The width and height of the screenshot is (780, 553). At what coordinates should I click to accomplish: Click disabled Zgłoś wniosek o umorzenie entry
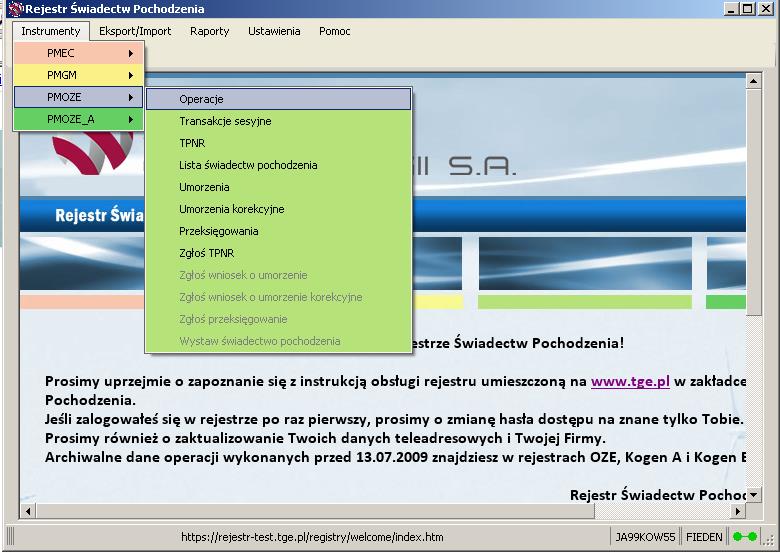[279, 275]
